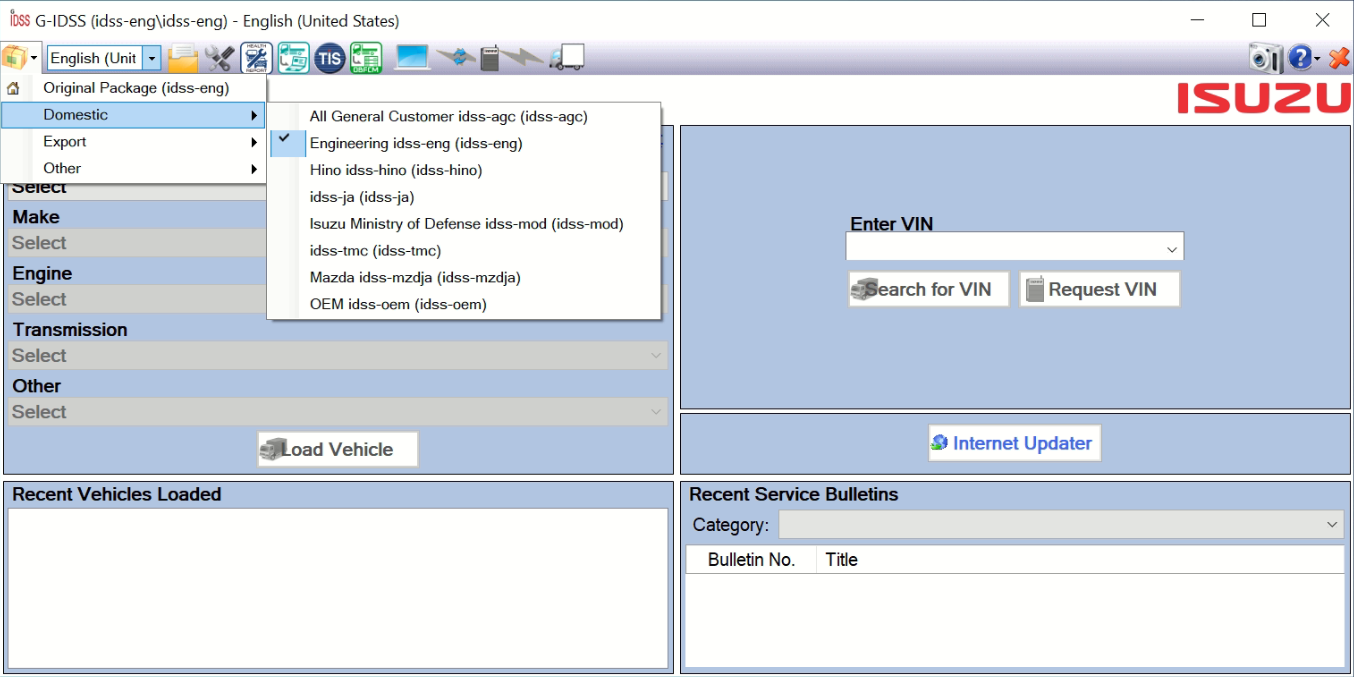Choose the idss-ja package
The width and height of the screenshot is (1354, 677).
tap(464, 198)
